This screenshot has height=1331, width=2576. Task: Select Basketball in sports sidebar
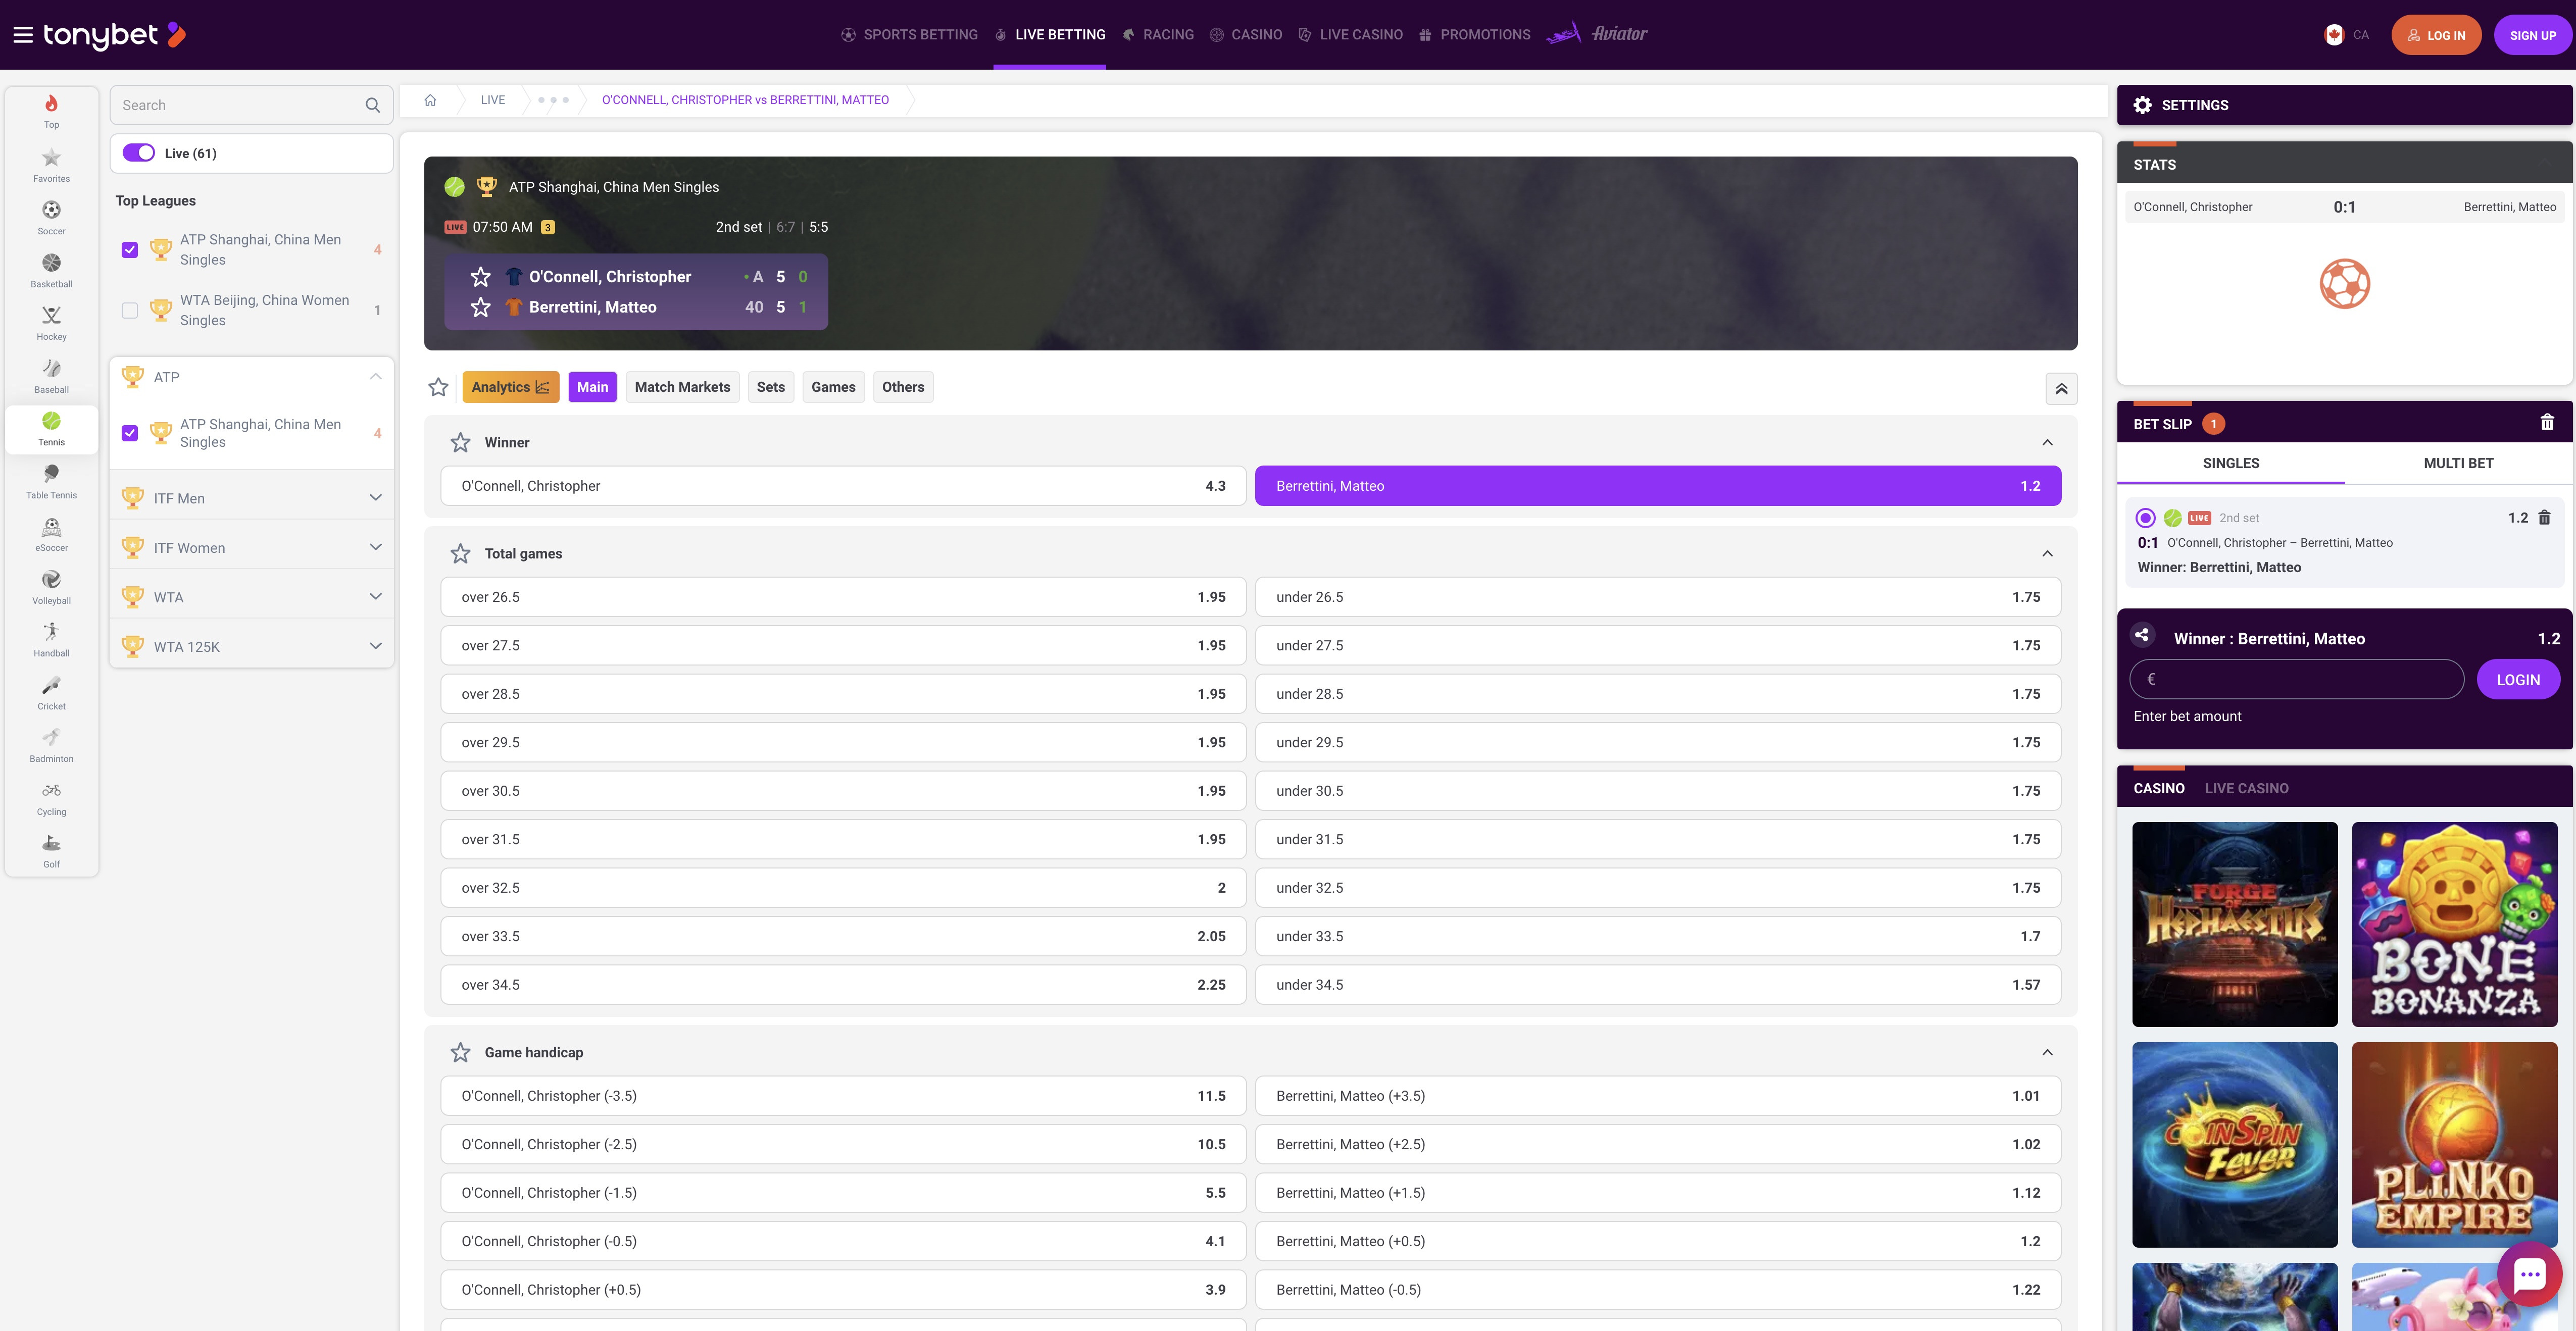pos(51,270)
